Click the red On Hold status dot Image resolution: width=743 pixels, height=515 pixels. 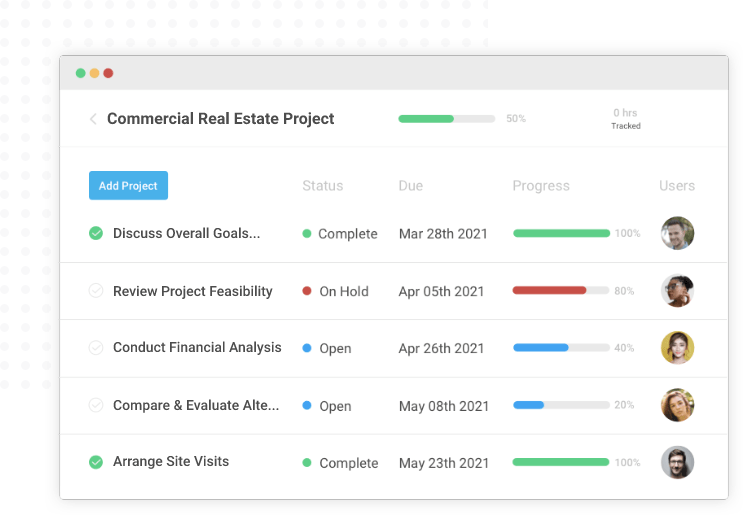coord(307,291)
